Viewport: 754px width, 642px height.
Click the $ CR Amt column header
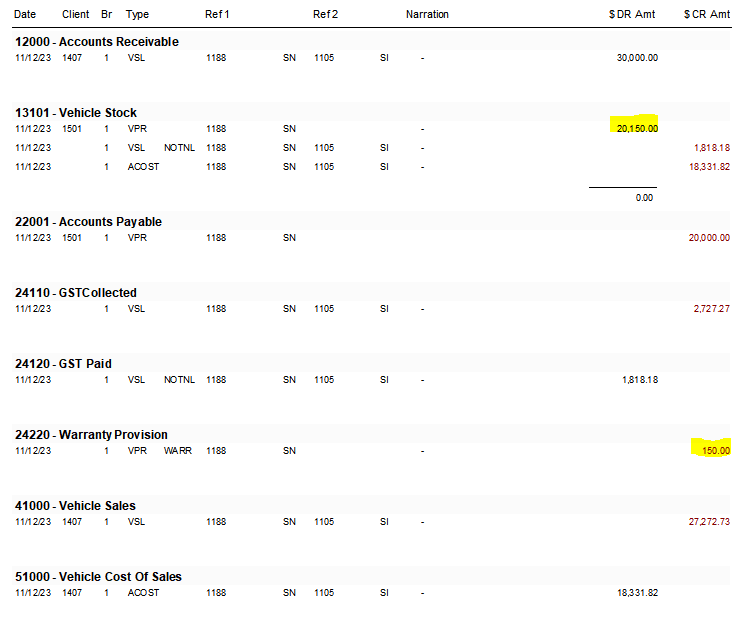coord(707,15)
